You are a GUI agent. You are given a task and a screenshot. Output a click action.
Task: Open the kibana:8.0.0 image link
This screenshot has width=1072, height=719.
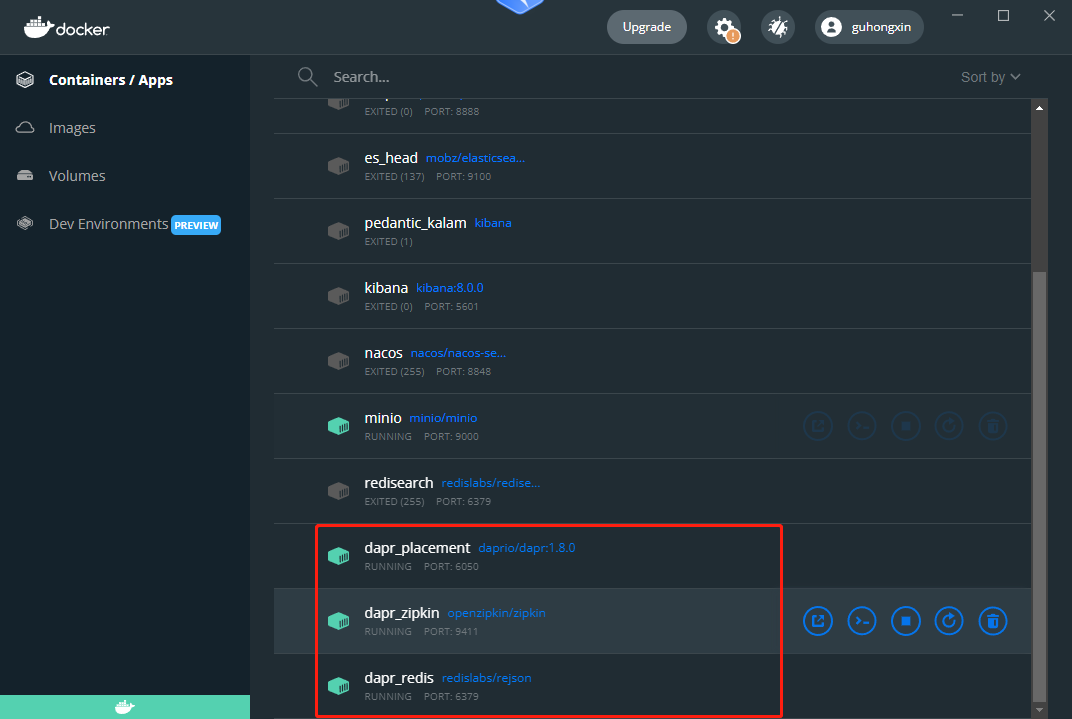tap(450, 288)
